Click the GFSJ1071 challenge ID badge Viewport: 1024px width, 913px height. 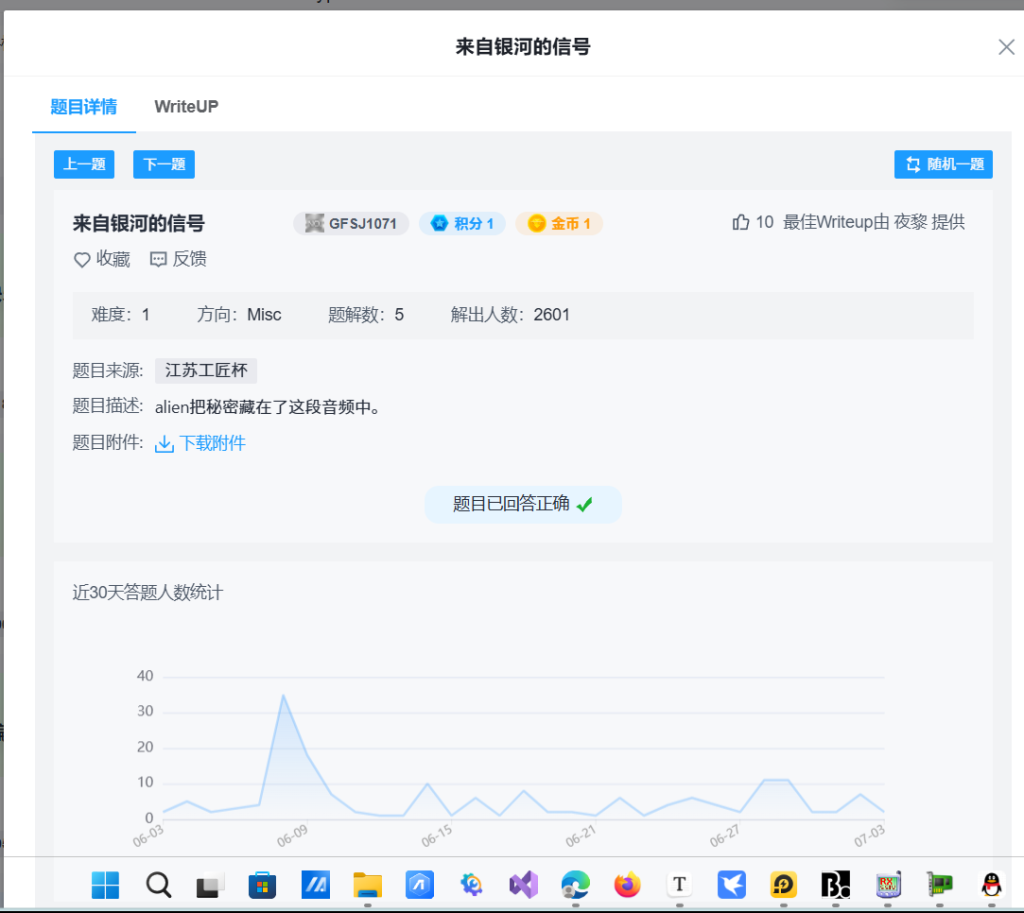click(351, 223)
